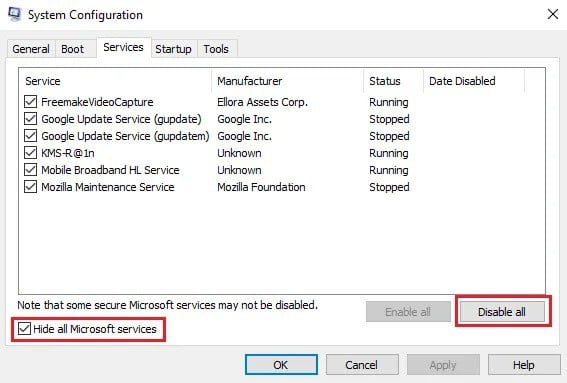Uncheck the FreemakeVideoCapture service

pyautogui.click(x=30, y=102)
